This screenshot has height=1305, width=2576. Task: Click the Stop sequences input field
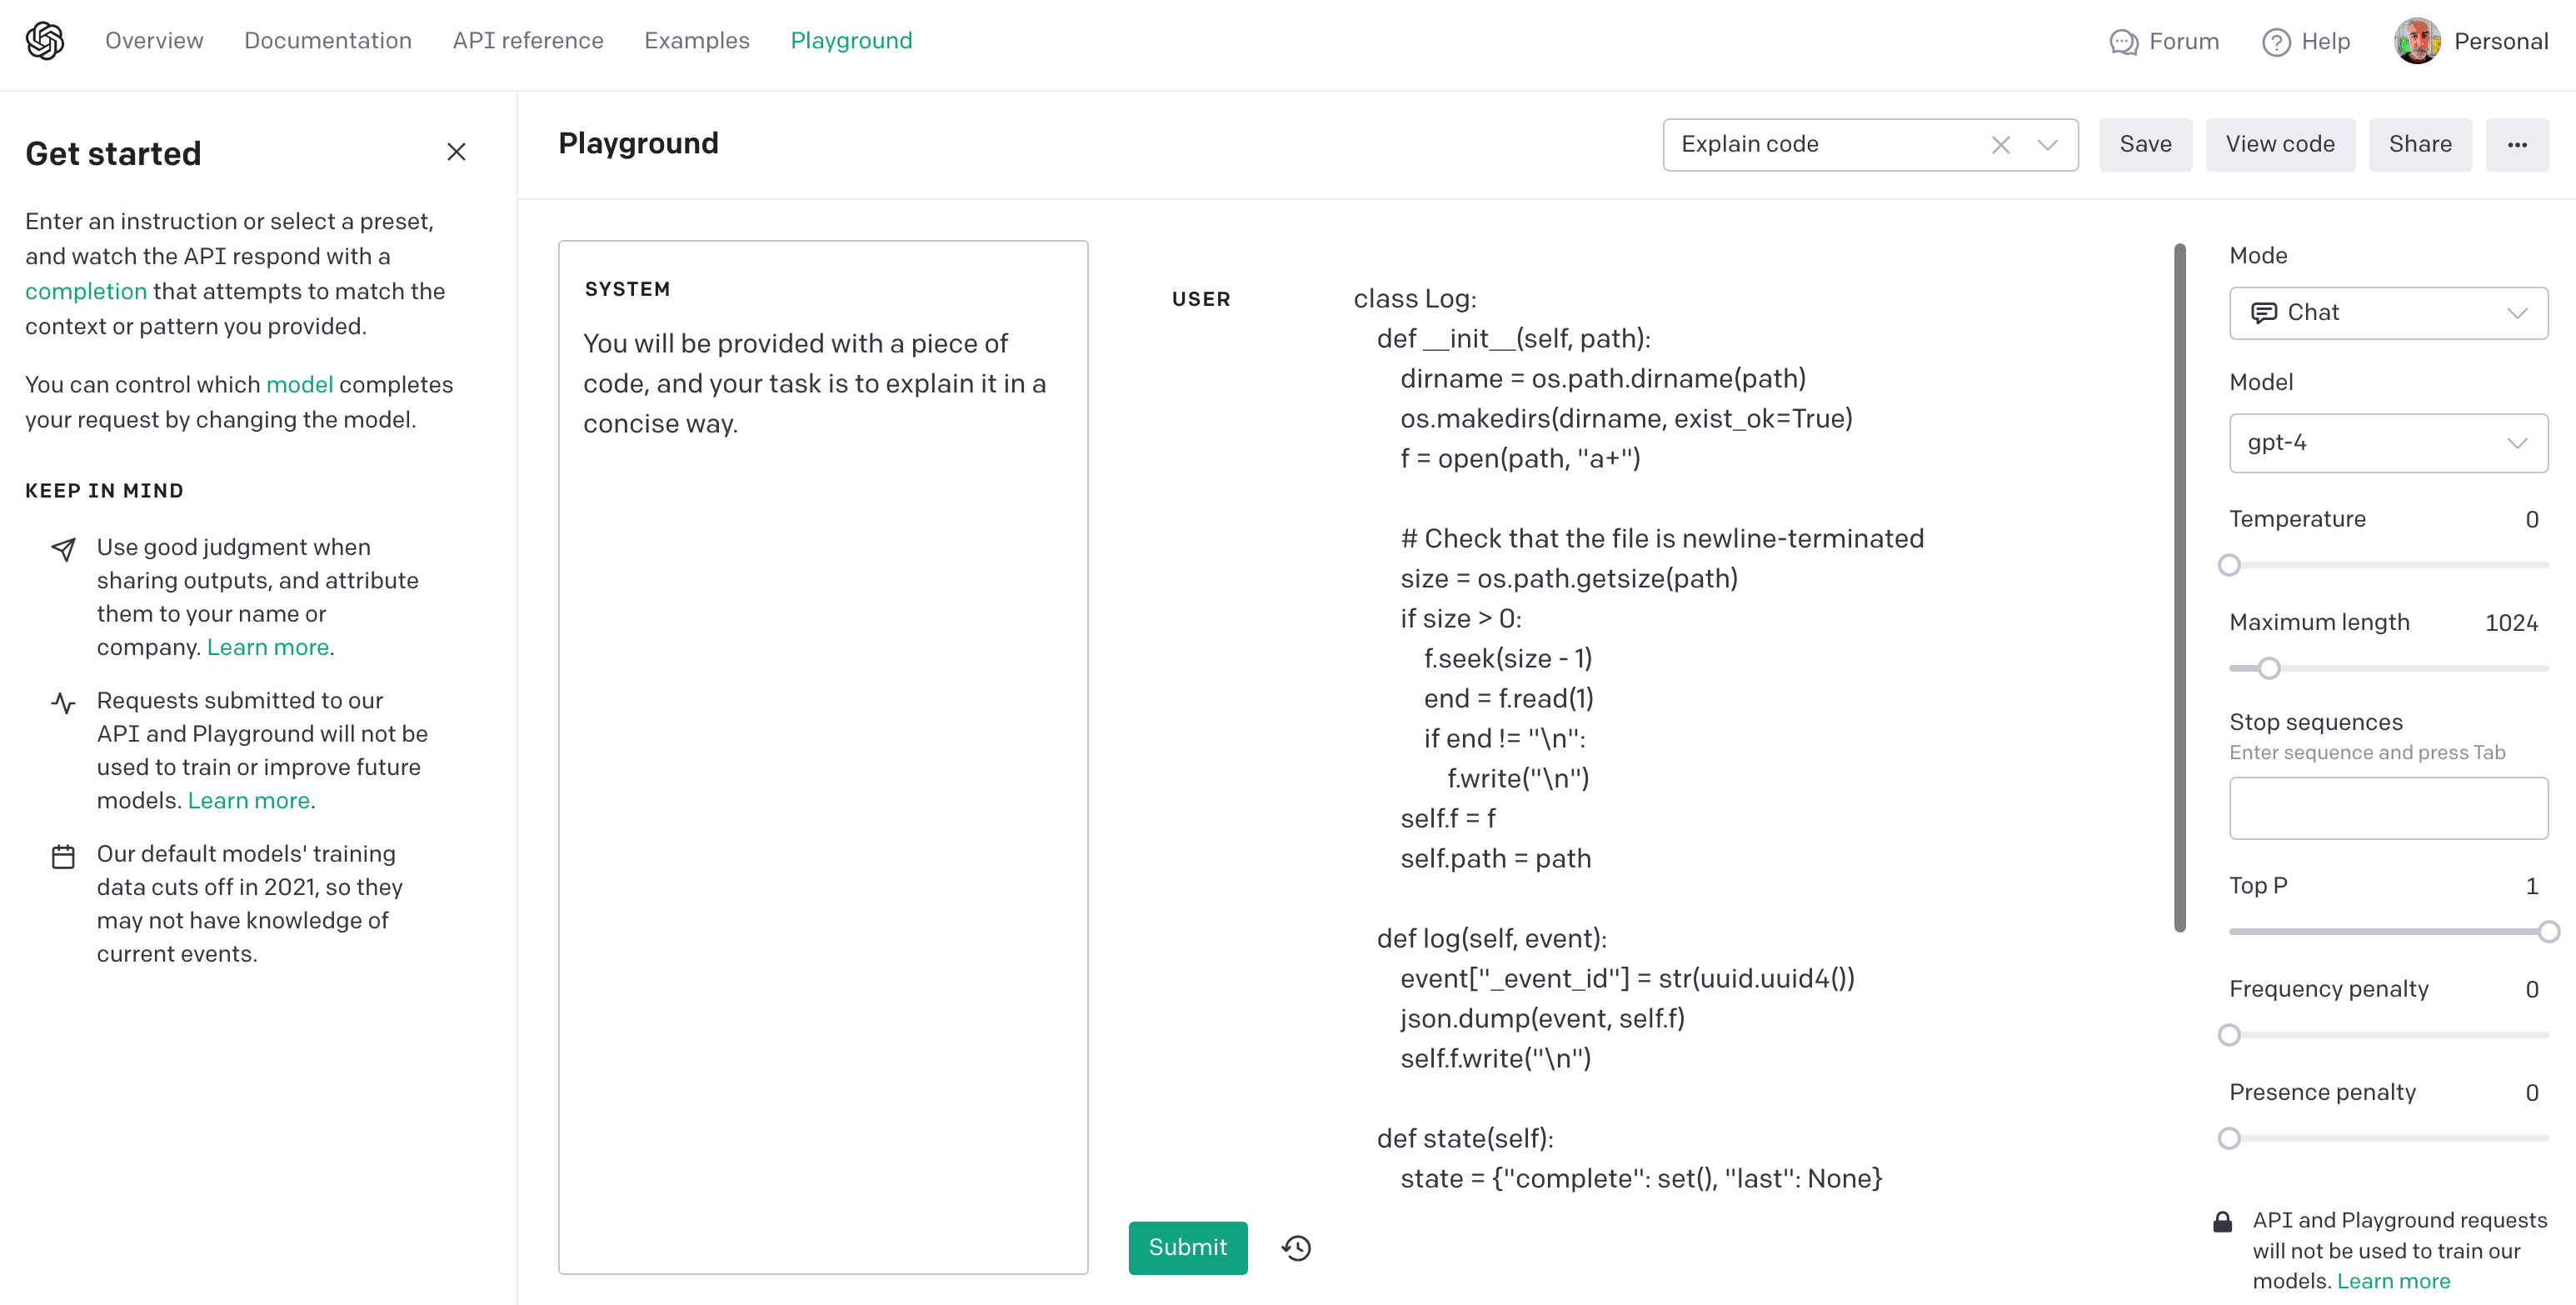point(2388,808)
